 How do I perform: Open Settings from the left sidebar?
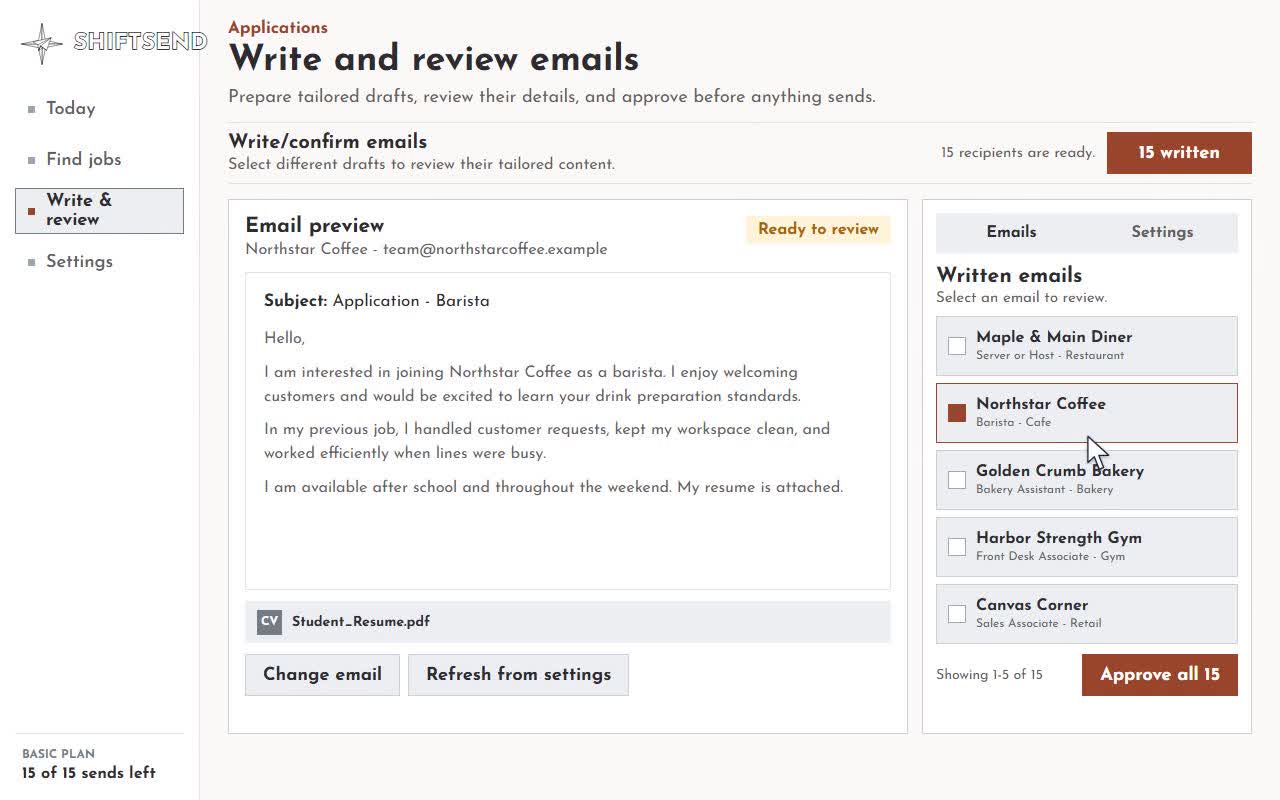[79, 261]
